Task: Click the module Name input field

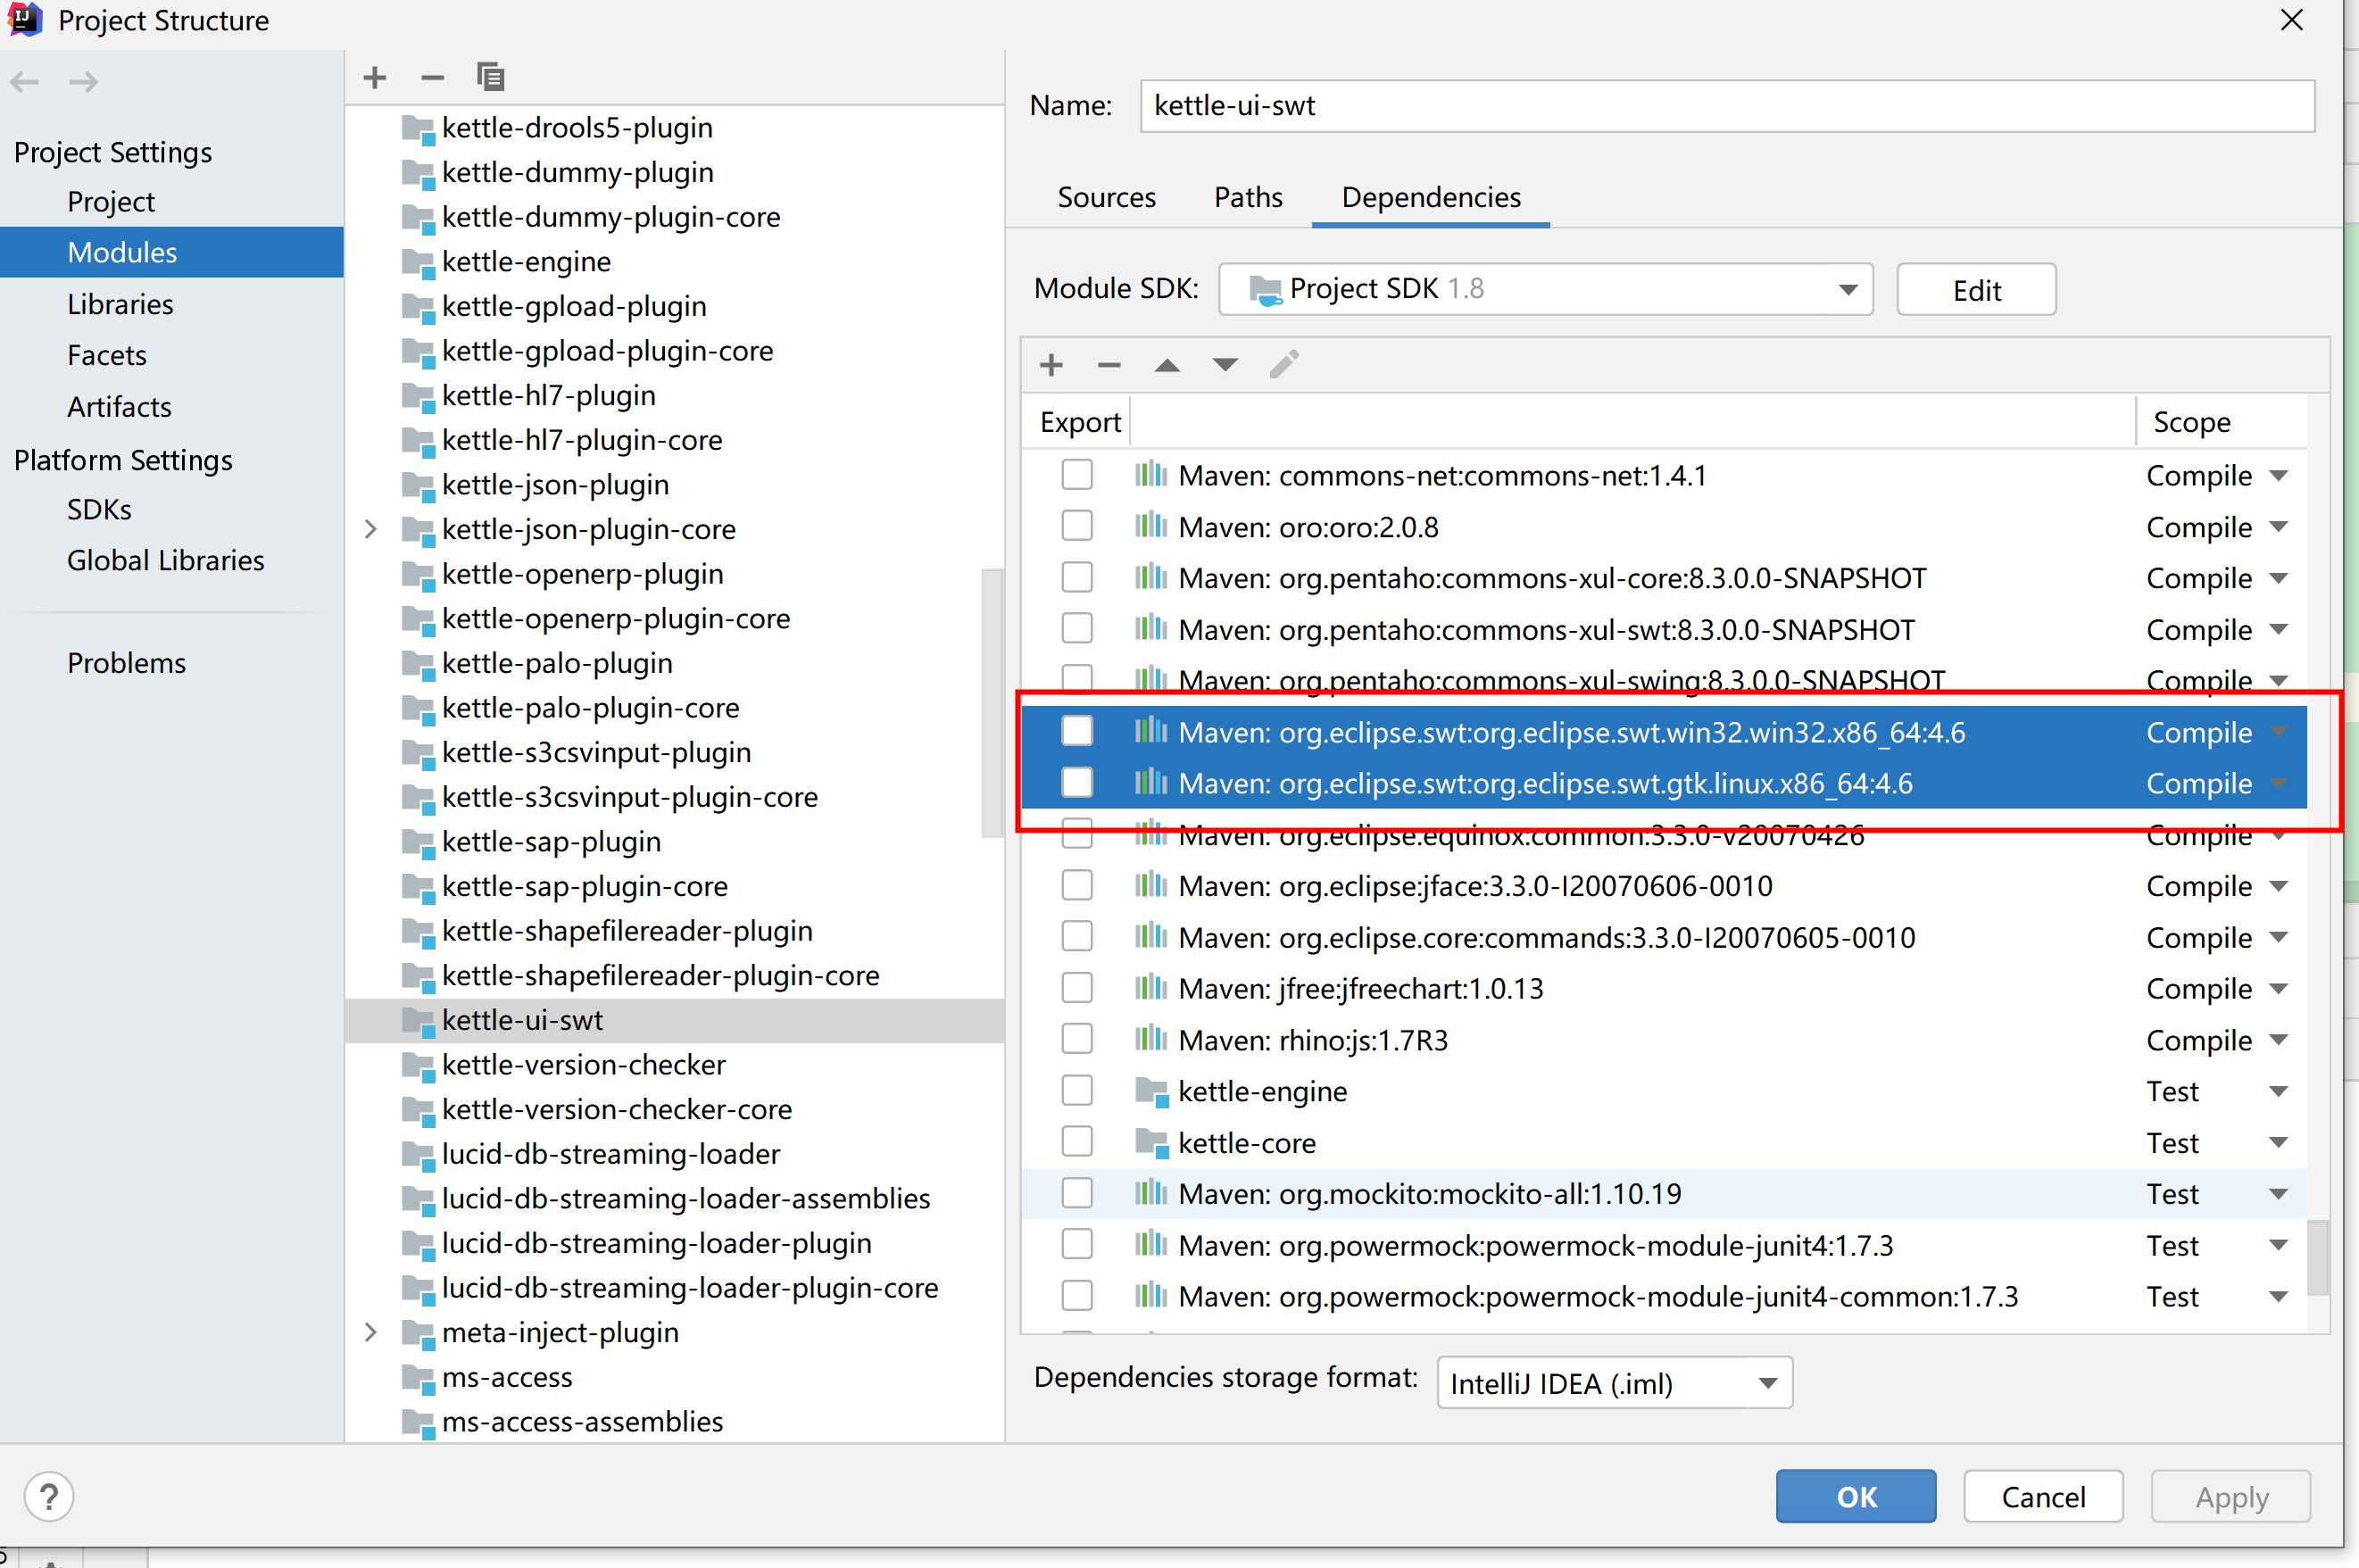Action: click(1727, 106)
